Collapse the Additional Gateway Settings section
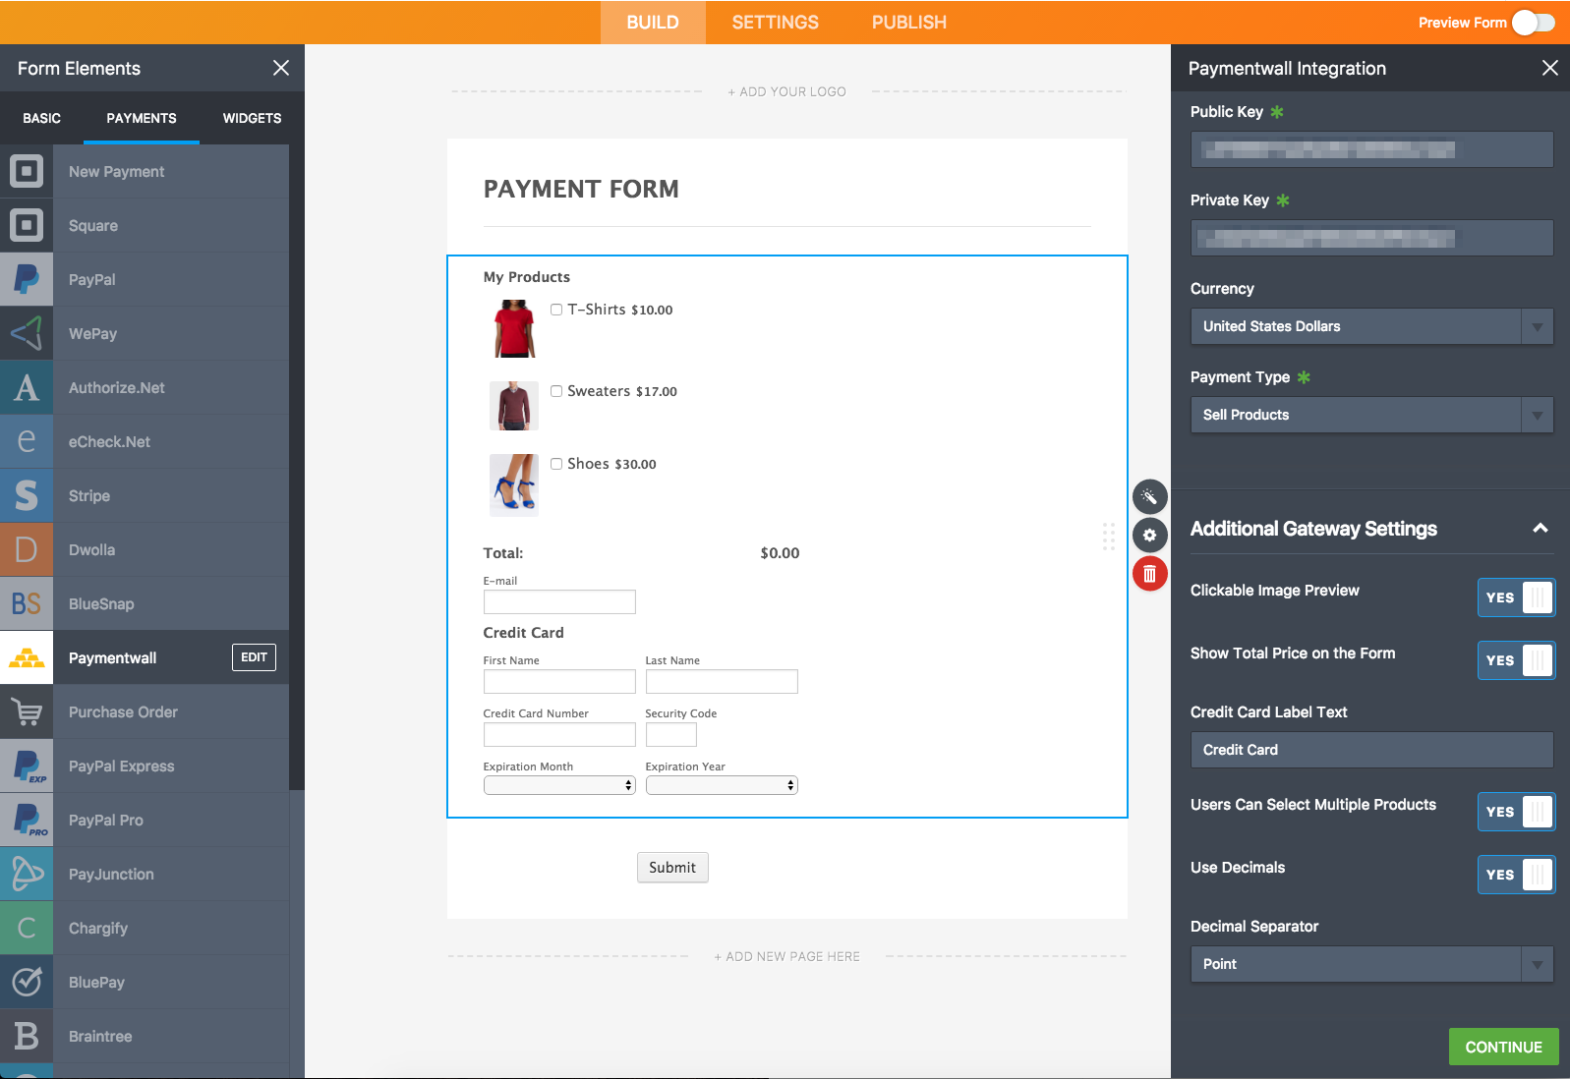 point(1540,528)
